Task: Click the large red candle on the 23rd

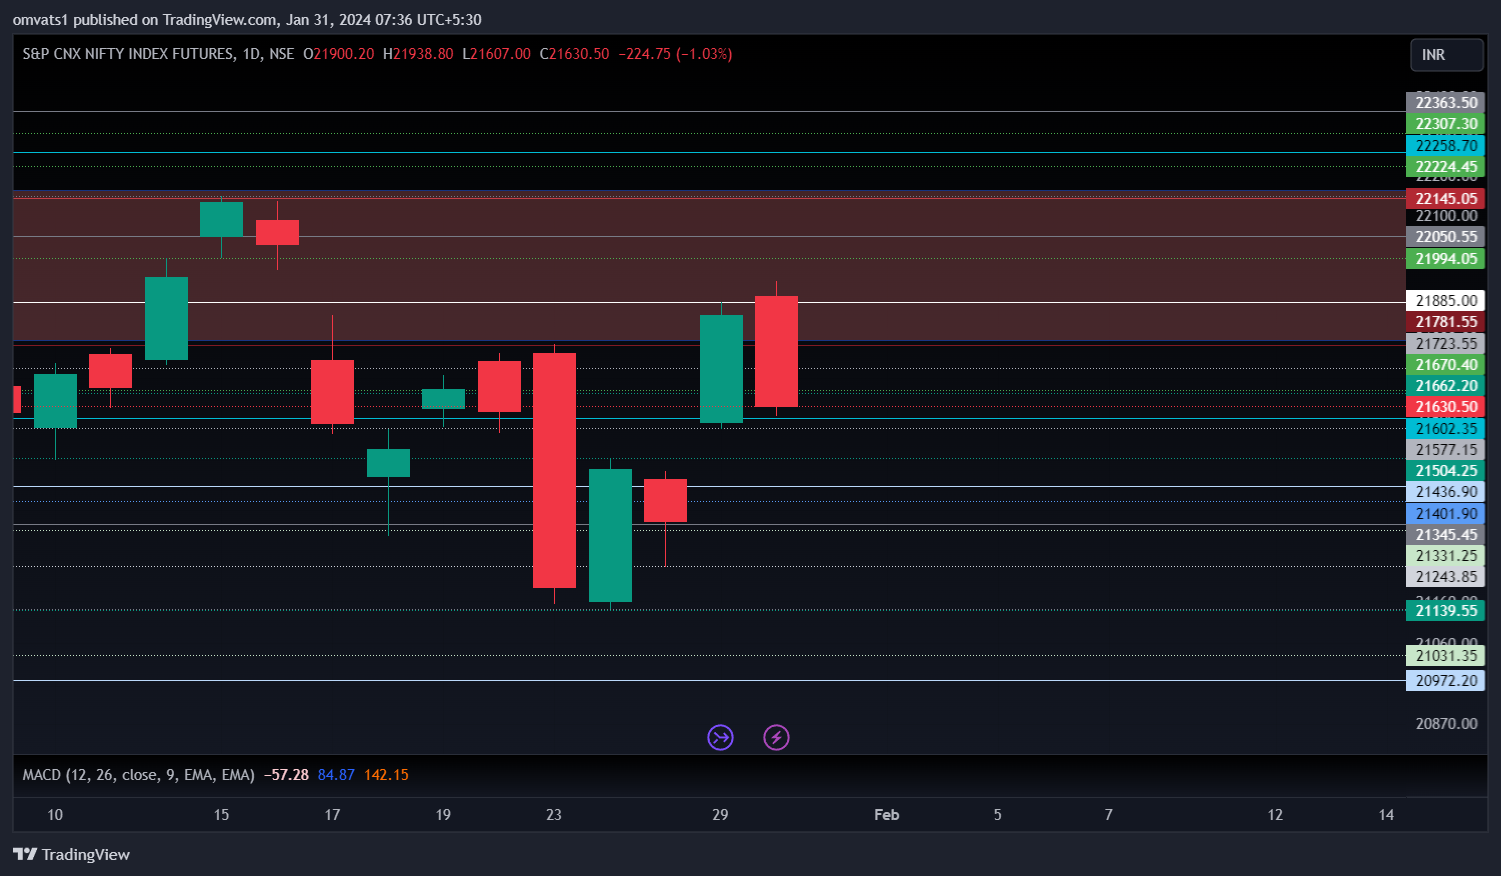Action: (x=554, y=470)
